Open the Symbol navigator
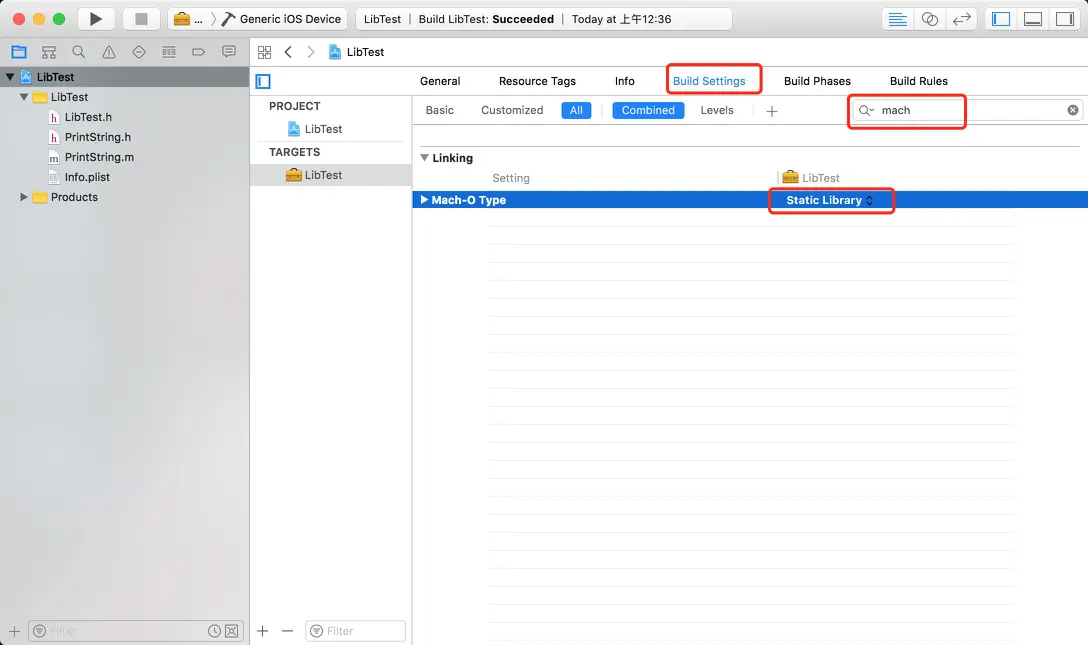 tap(49, 52)
